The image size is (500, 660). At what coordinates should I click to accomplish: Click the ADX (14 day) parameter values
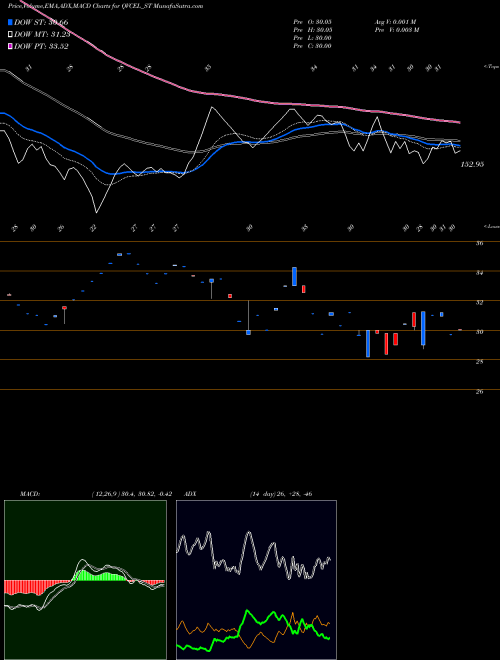281,494
